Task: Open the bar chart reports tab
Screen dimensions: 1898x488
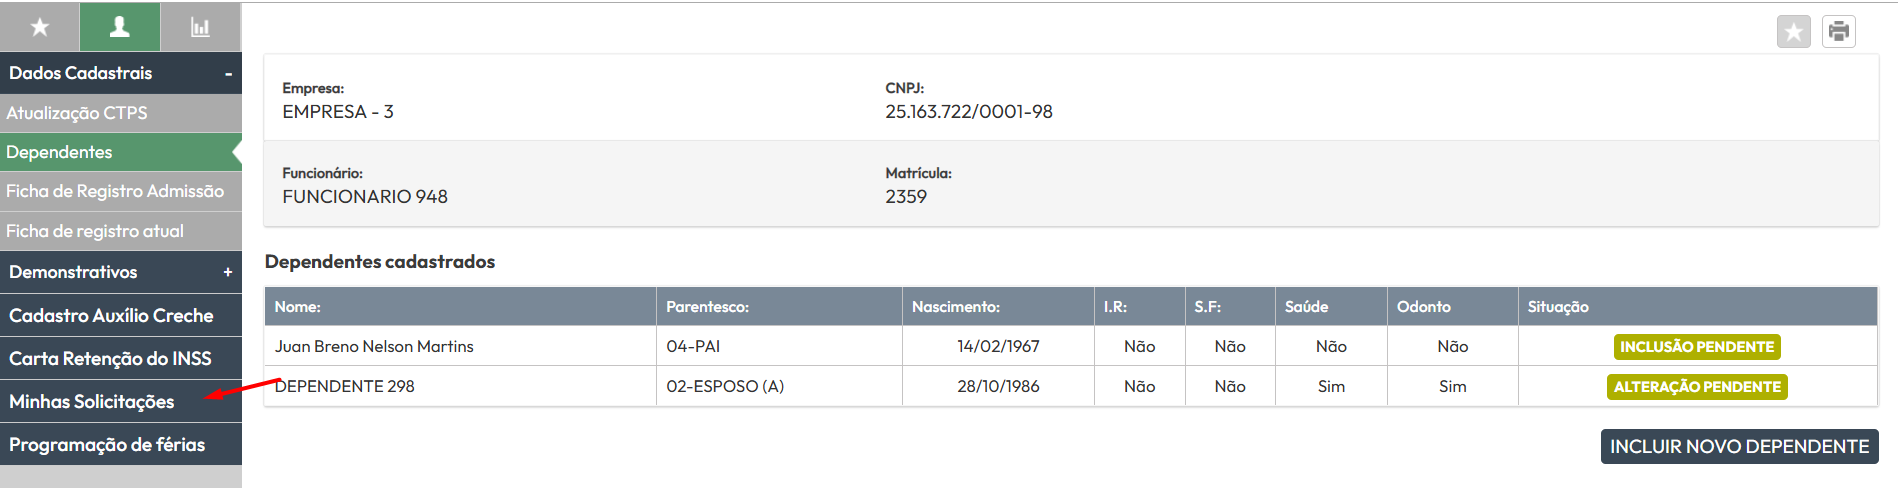Action: pos(201,27)
